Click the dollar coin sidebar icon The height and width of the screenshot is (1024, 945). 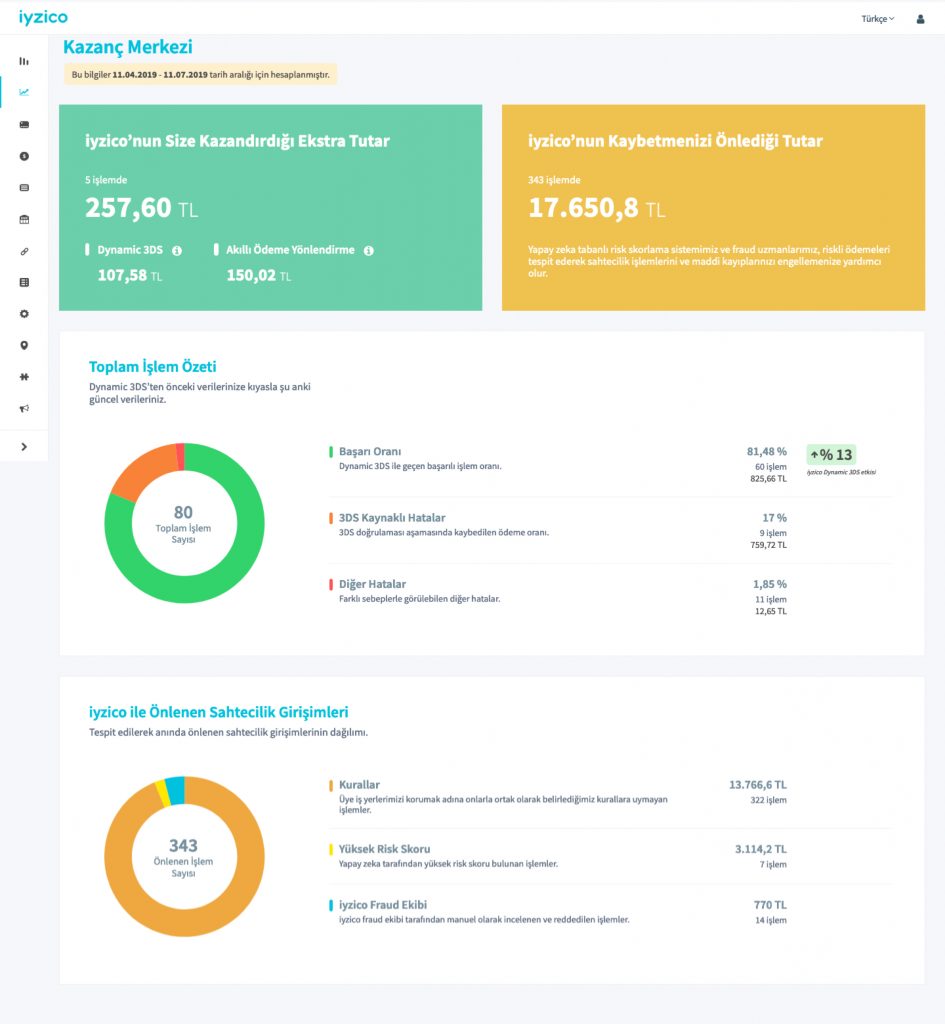24,156
